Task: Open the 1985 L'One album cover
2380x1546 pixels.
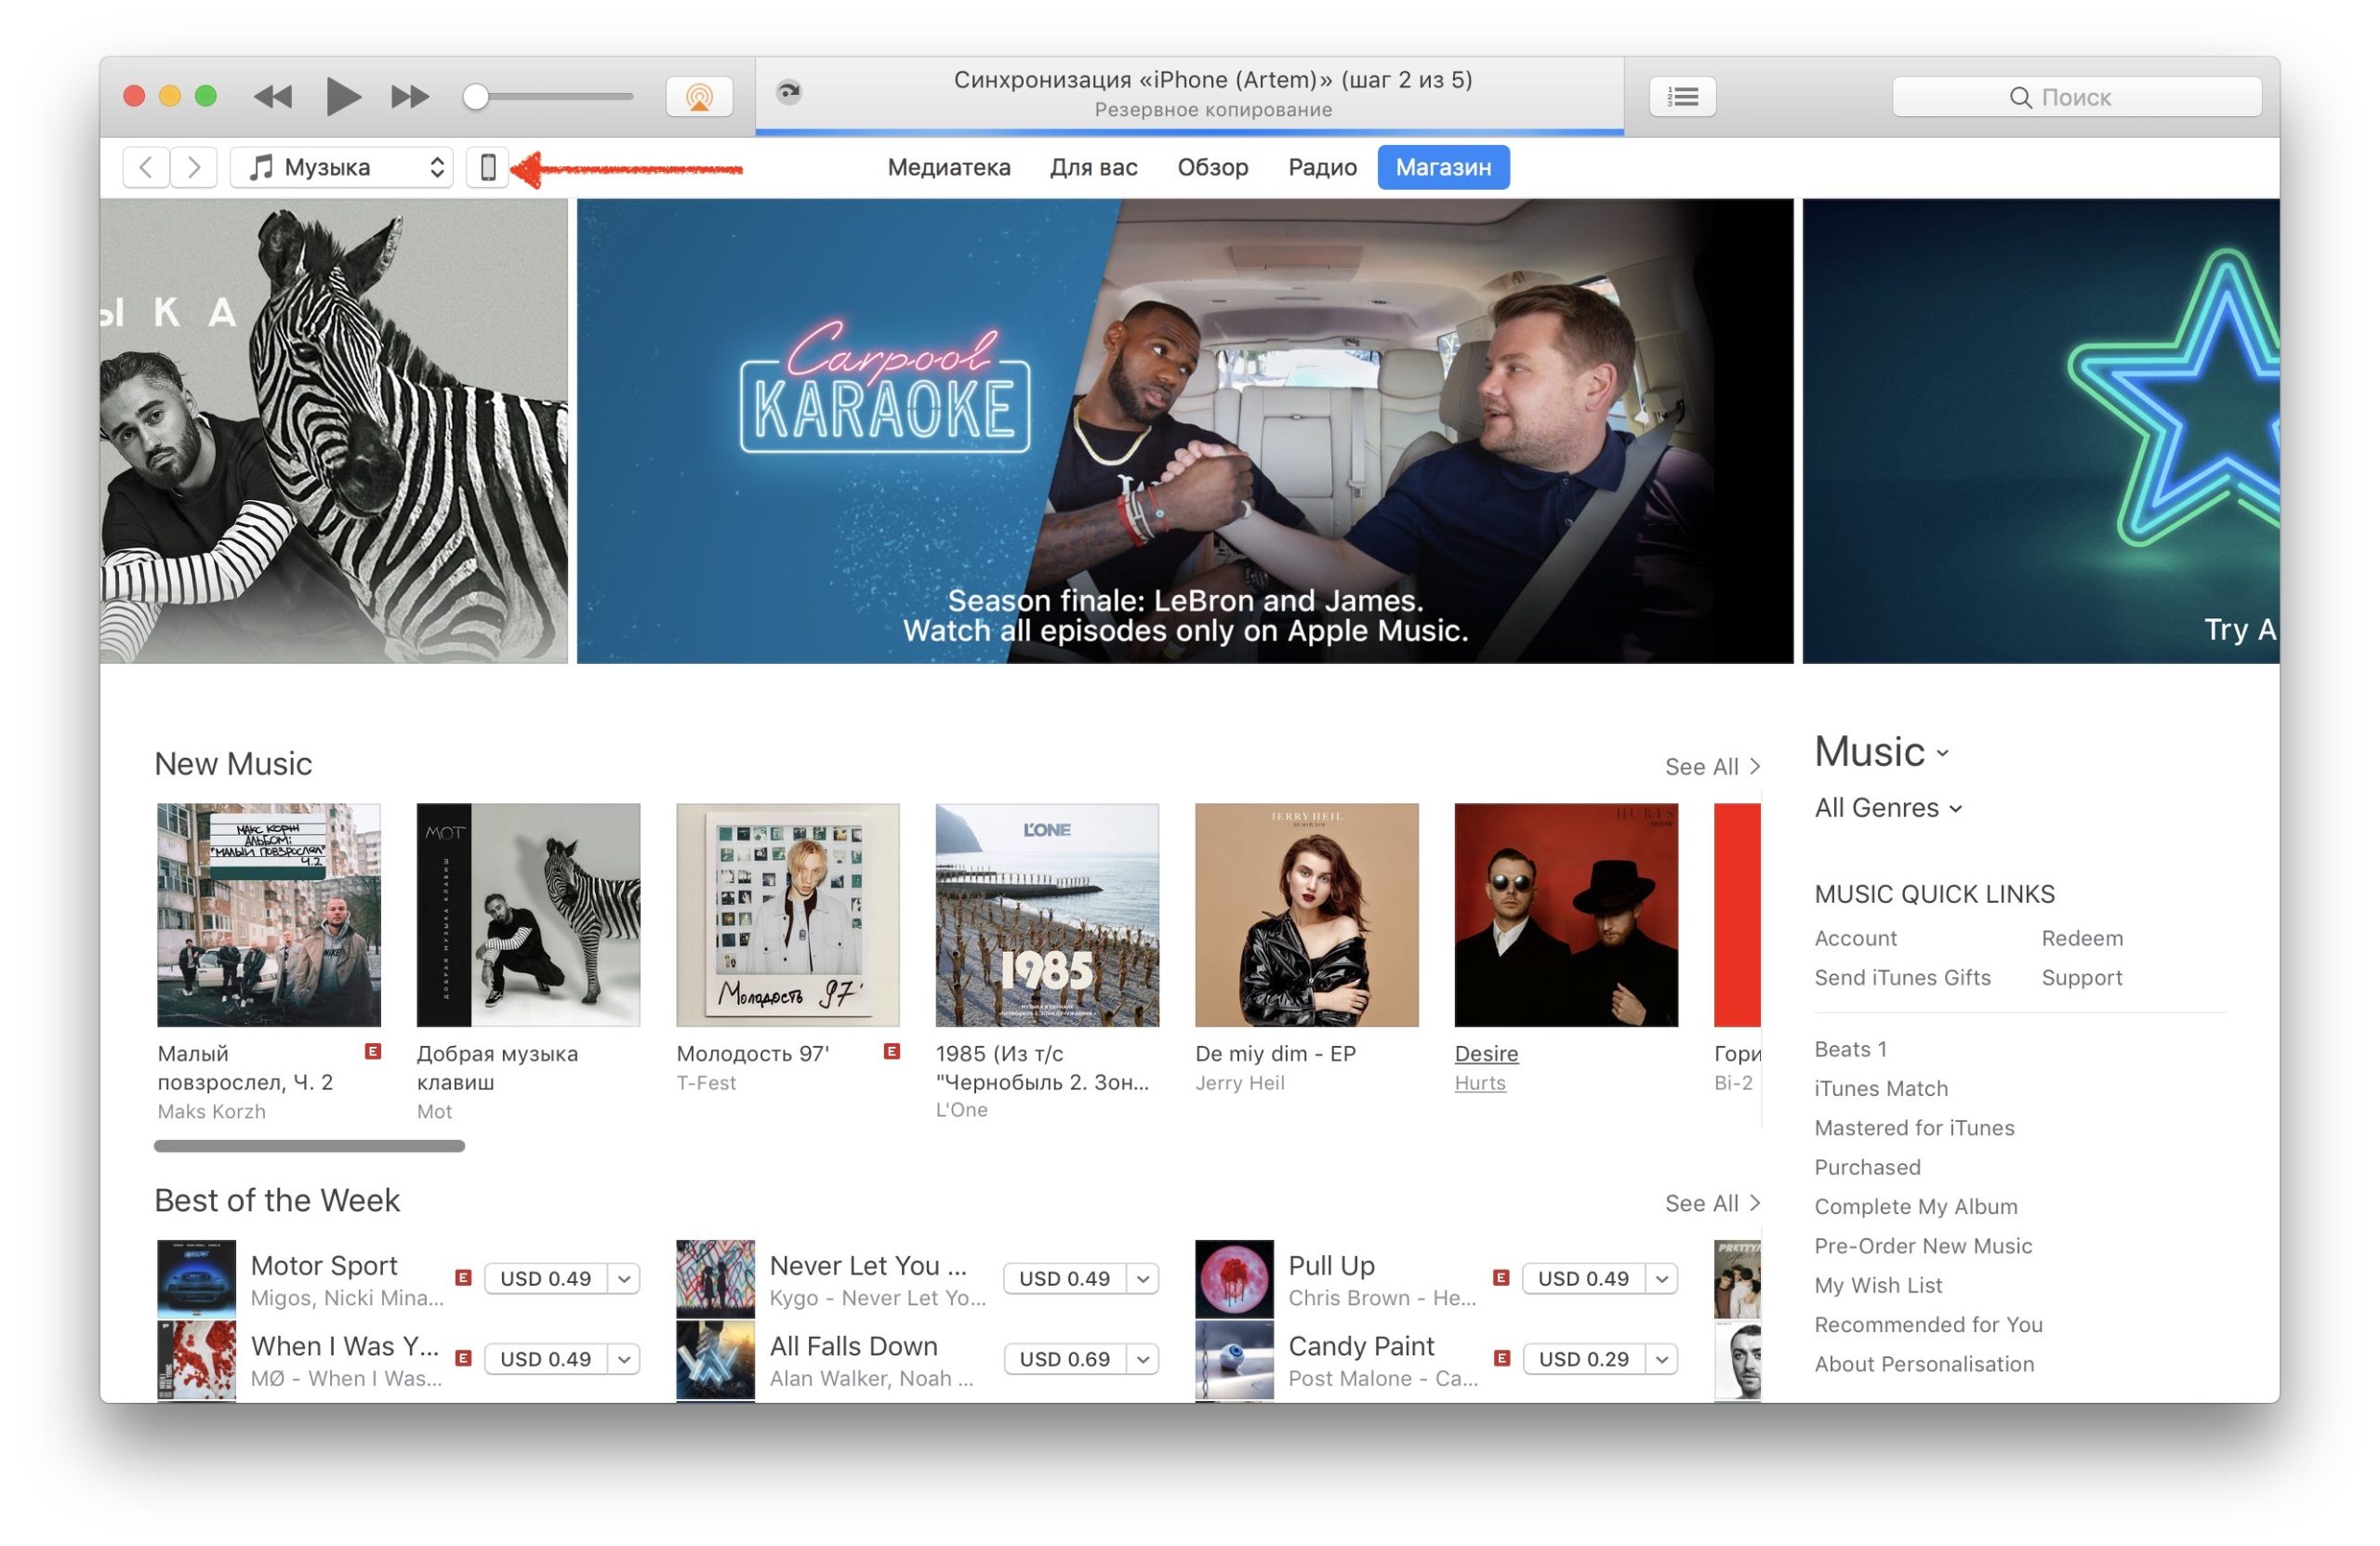Action: [1047, 915]
